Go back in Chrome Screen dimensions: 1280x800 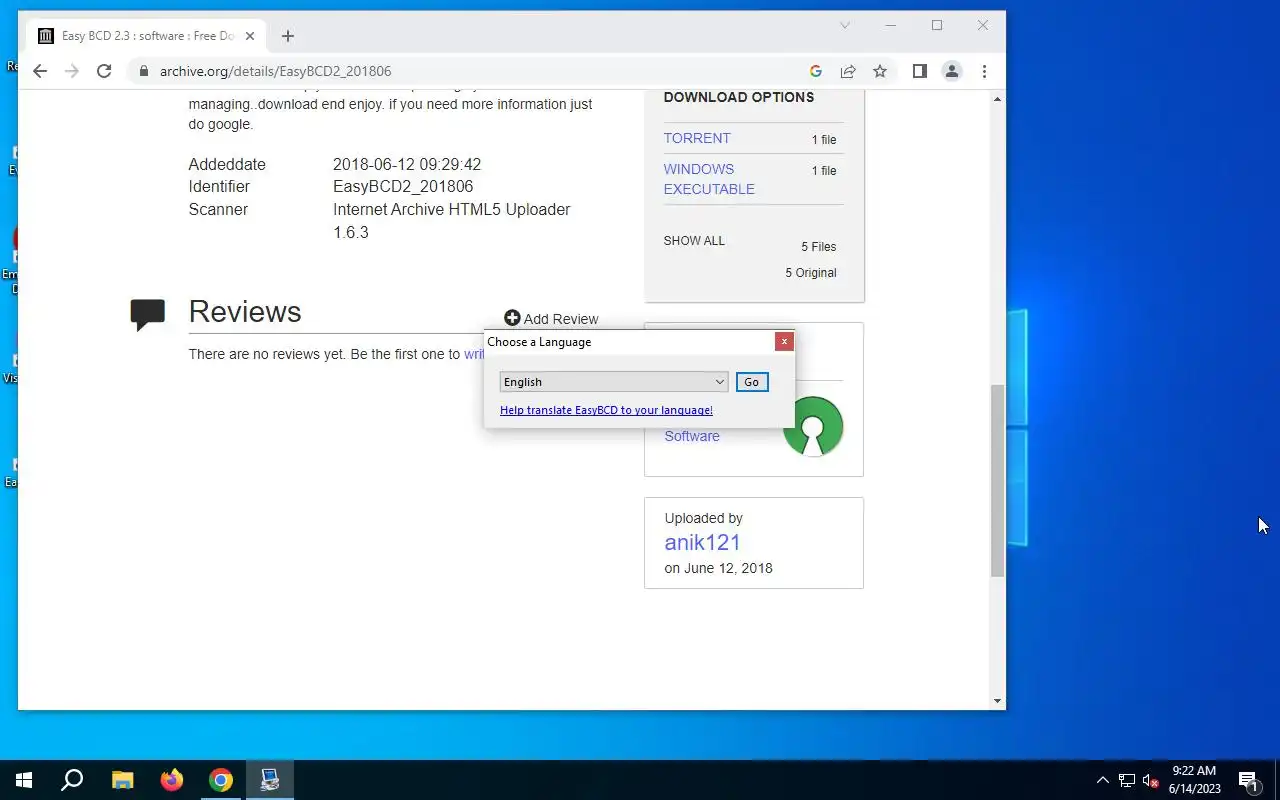click(x=40, y=71)
